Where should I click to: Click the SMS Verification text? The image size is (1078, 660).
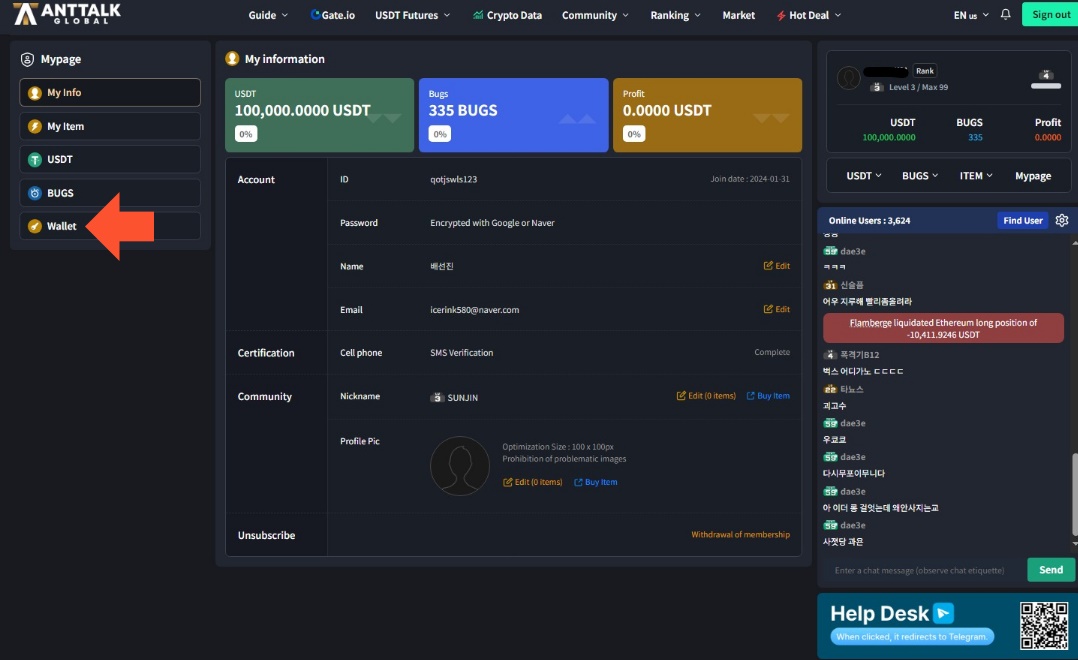[x=461, y=353]
